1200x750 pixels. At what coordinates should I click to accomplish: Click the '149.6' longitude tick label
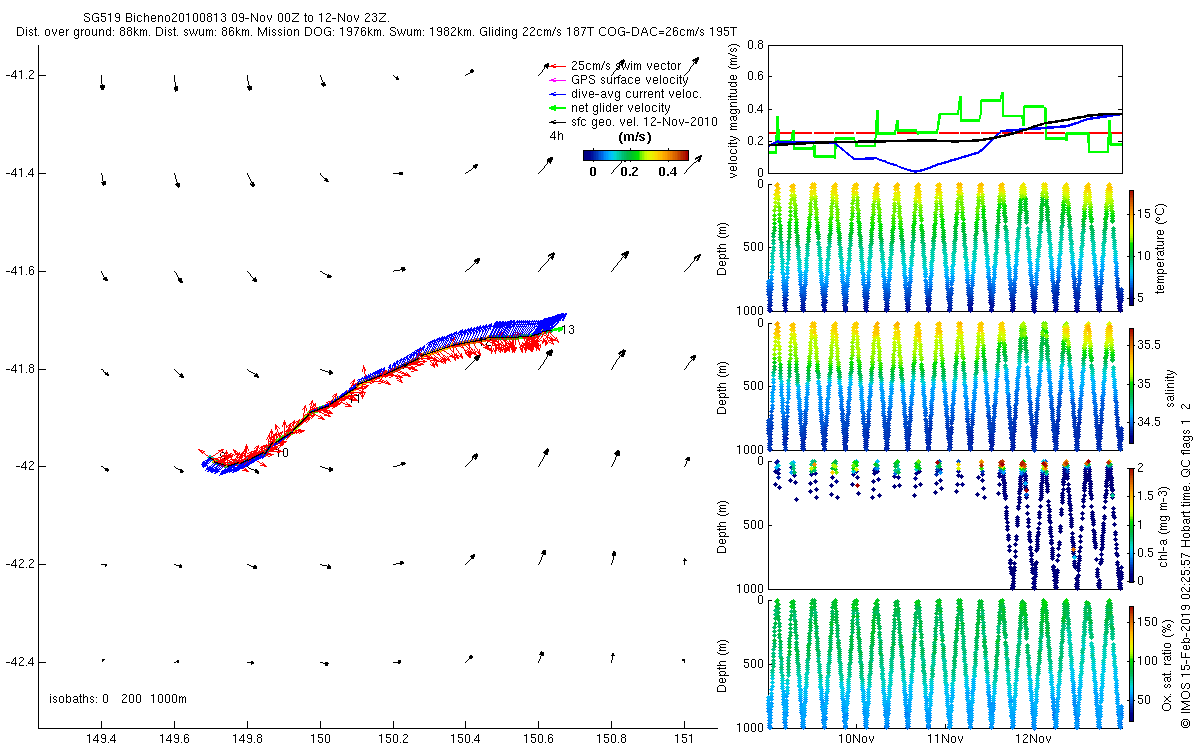[x=174, y=739]
